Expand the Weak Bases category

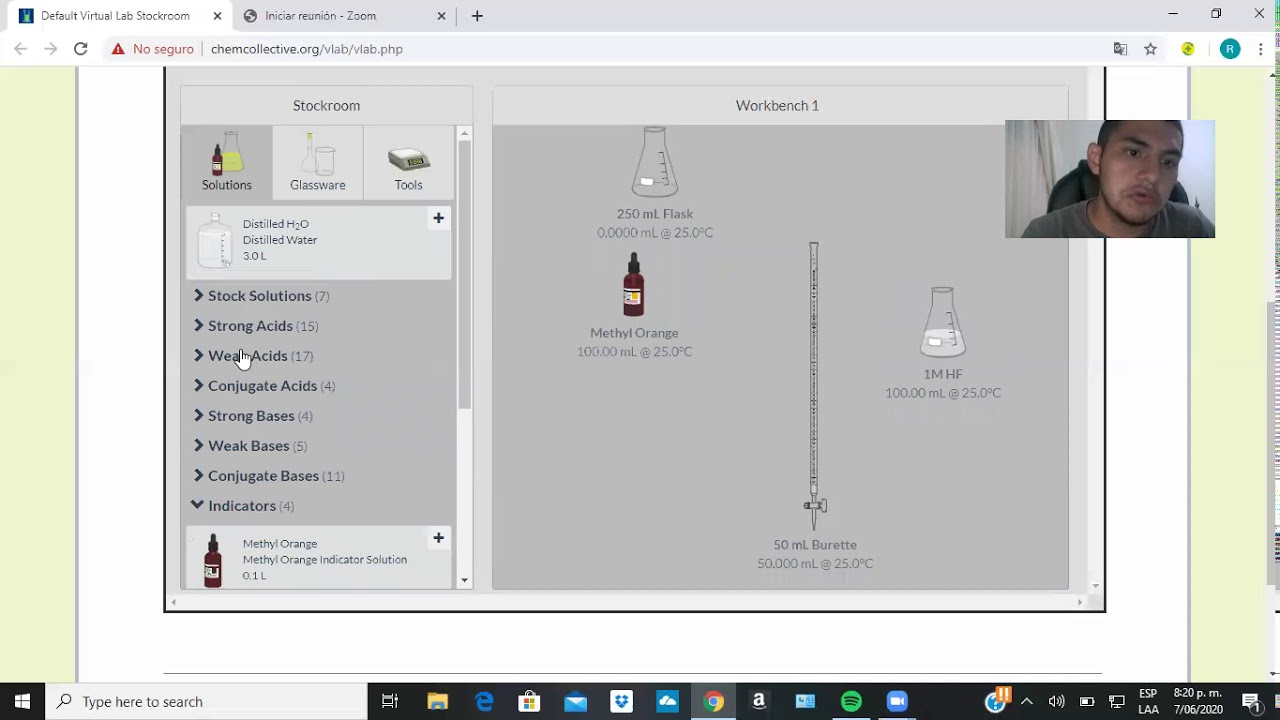point(249,446)
